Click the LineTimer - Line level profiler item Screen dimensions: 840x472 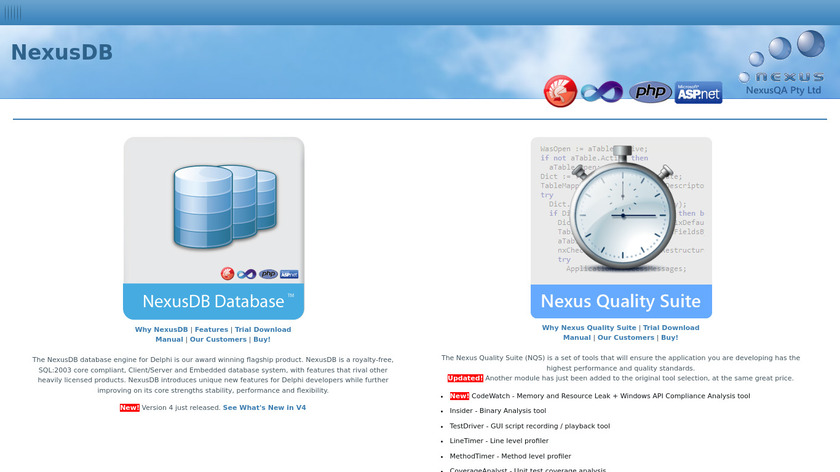coord(499,441)
